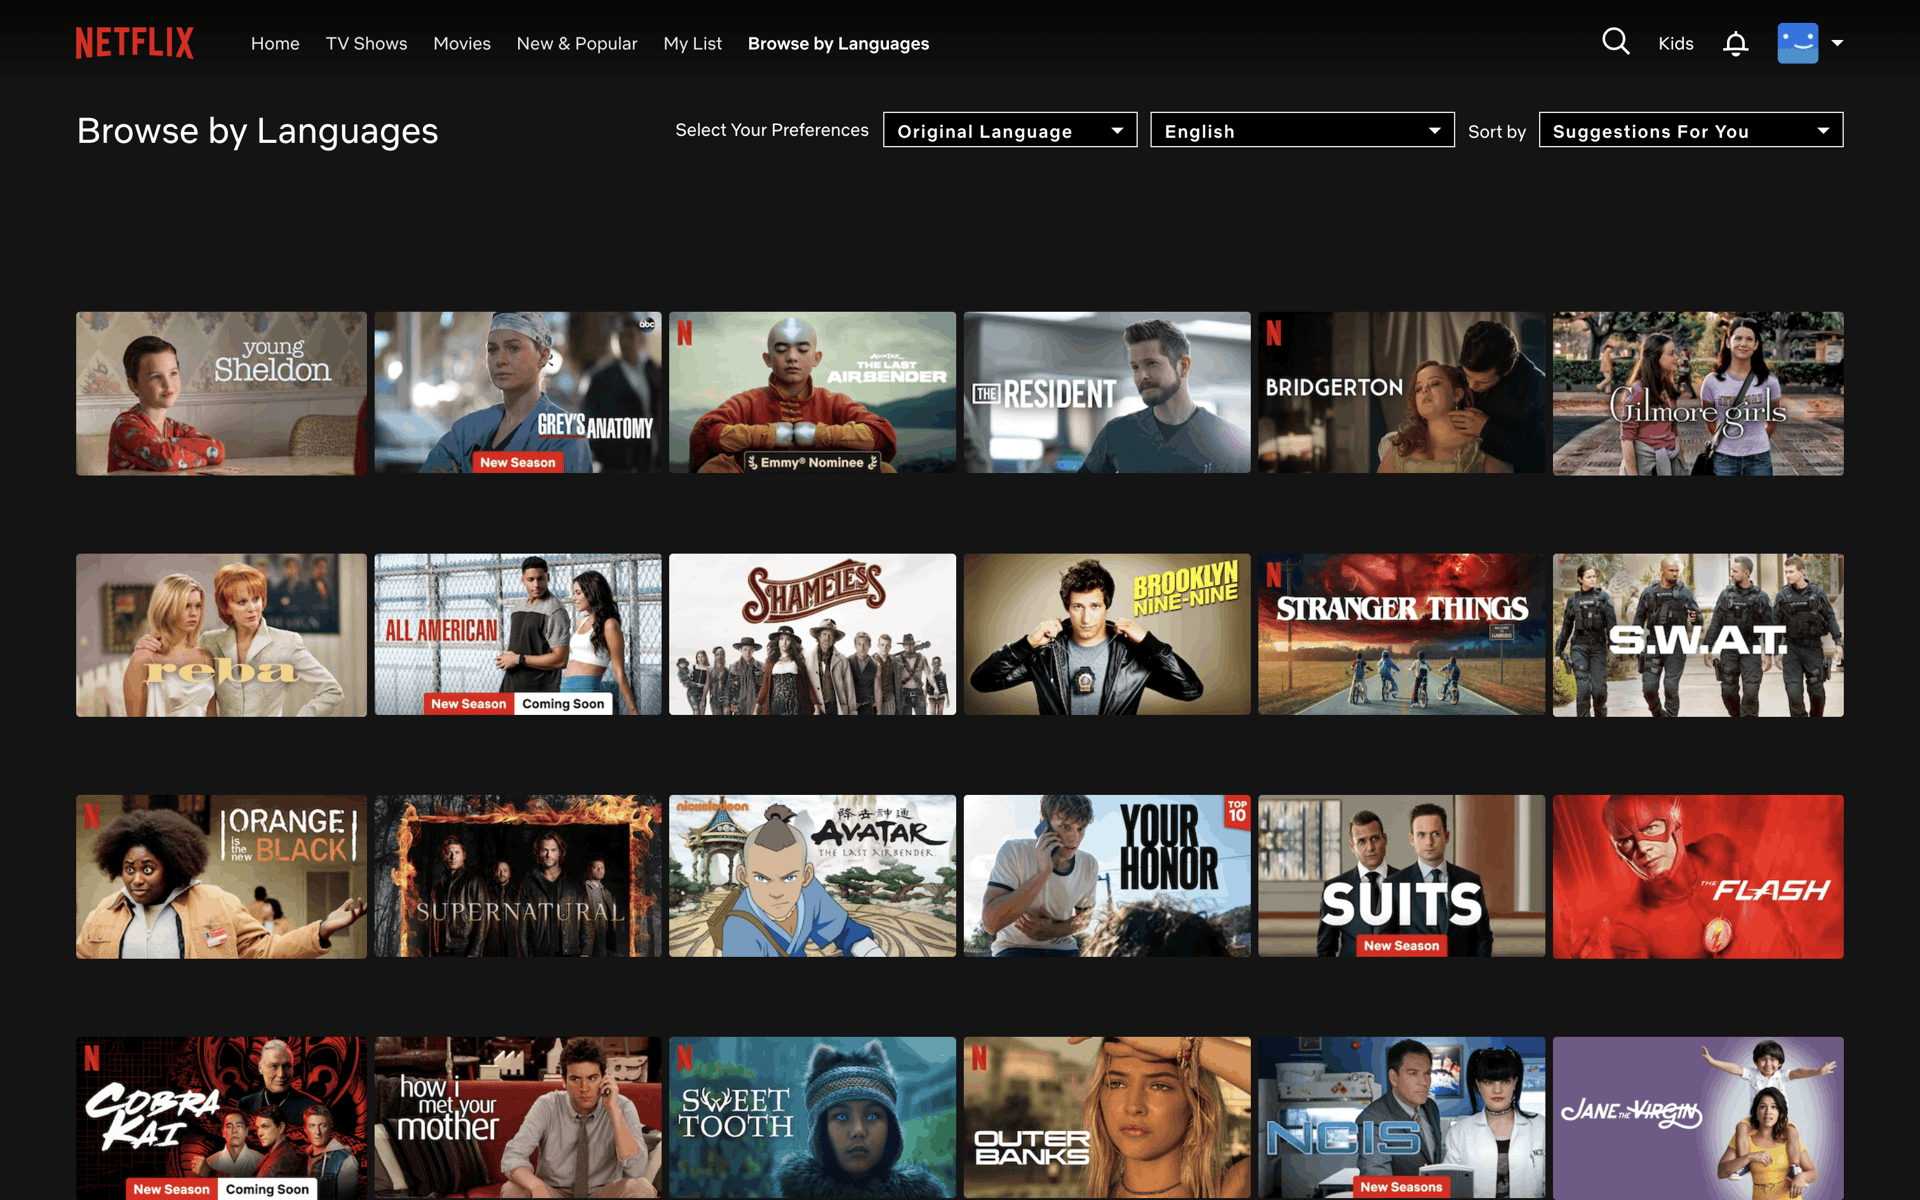The height and width of the screenshot is (1200, 1920).
Task: Open My List page
Action: tap(692, 43)
